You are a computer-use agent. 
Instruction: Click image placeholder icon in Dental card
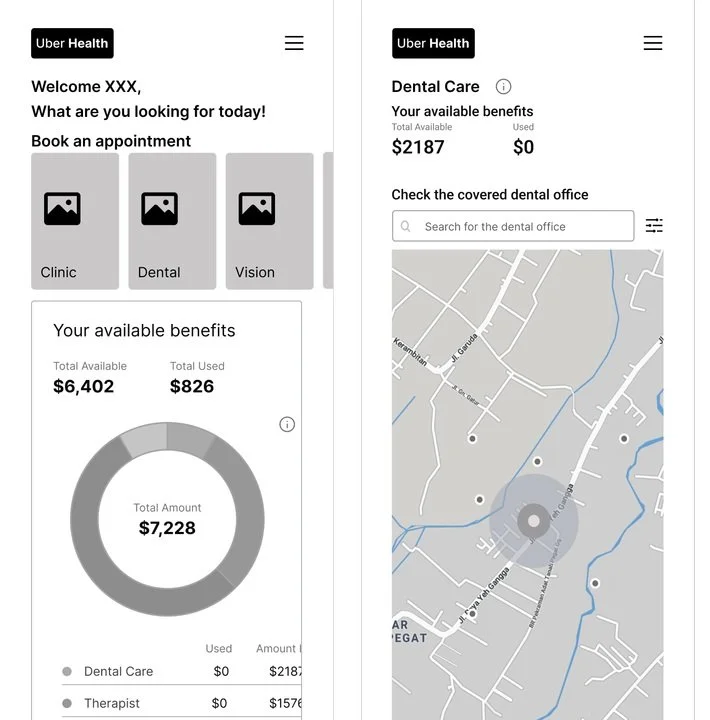point(159,208)
